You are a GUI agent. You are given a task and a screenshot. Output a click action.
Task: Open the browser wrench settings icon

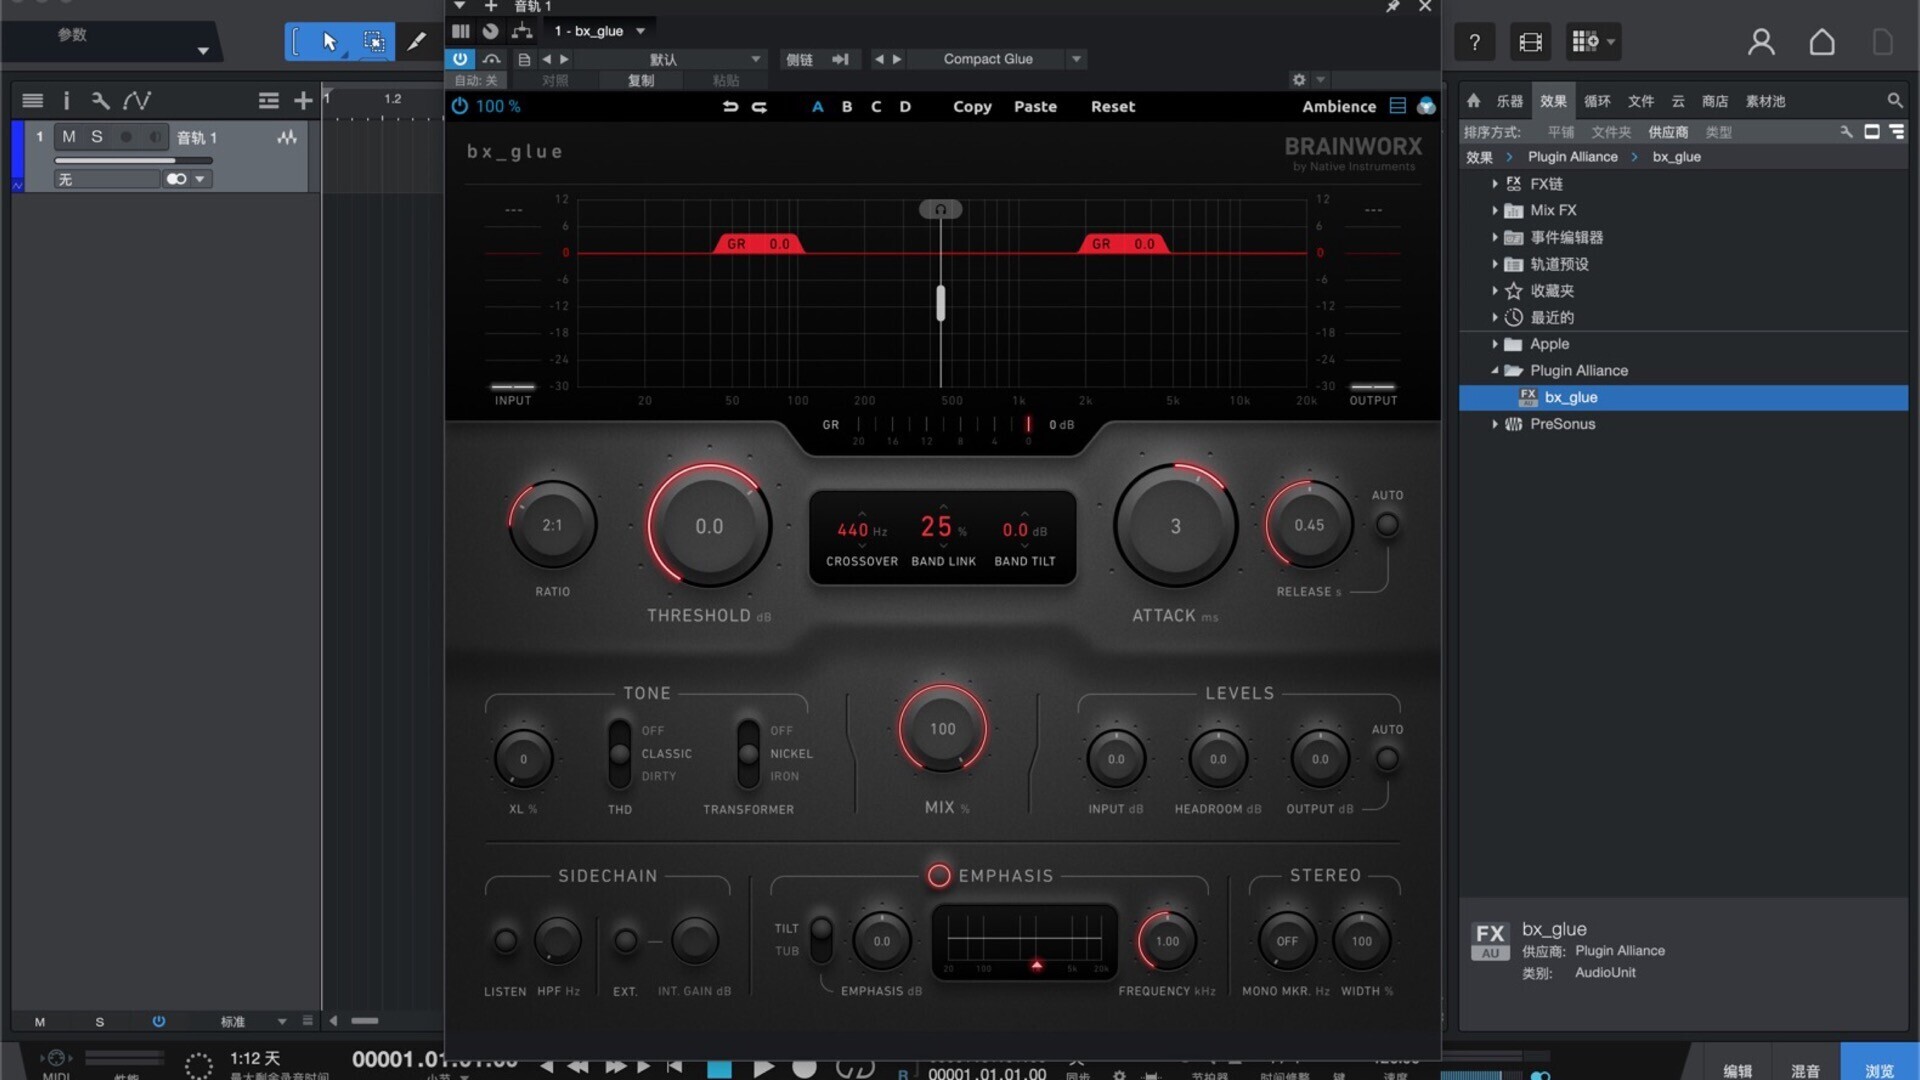pos(1846,132)
